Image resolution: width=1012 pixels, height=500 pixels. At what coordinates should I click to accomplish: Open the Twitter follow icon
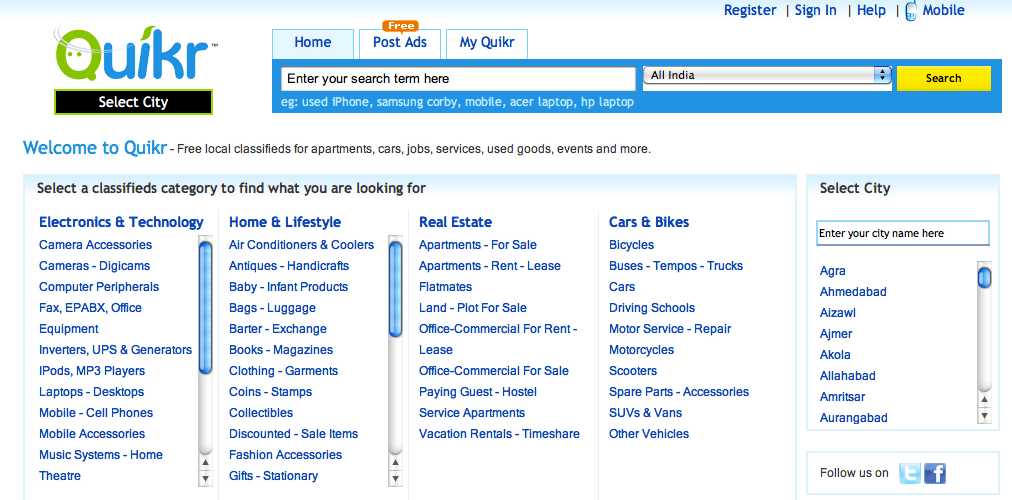click(x=910, y=474)
